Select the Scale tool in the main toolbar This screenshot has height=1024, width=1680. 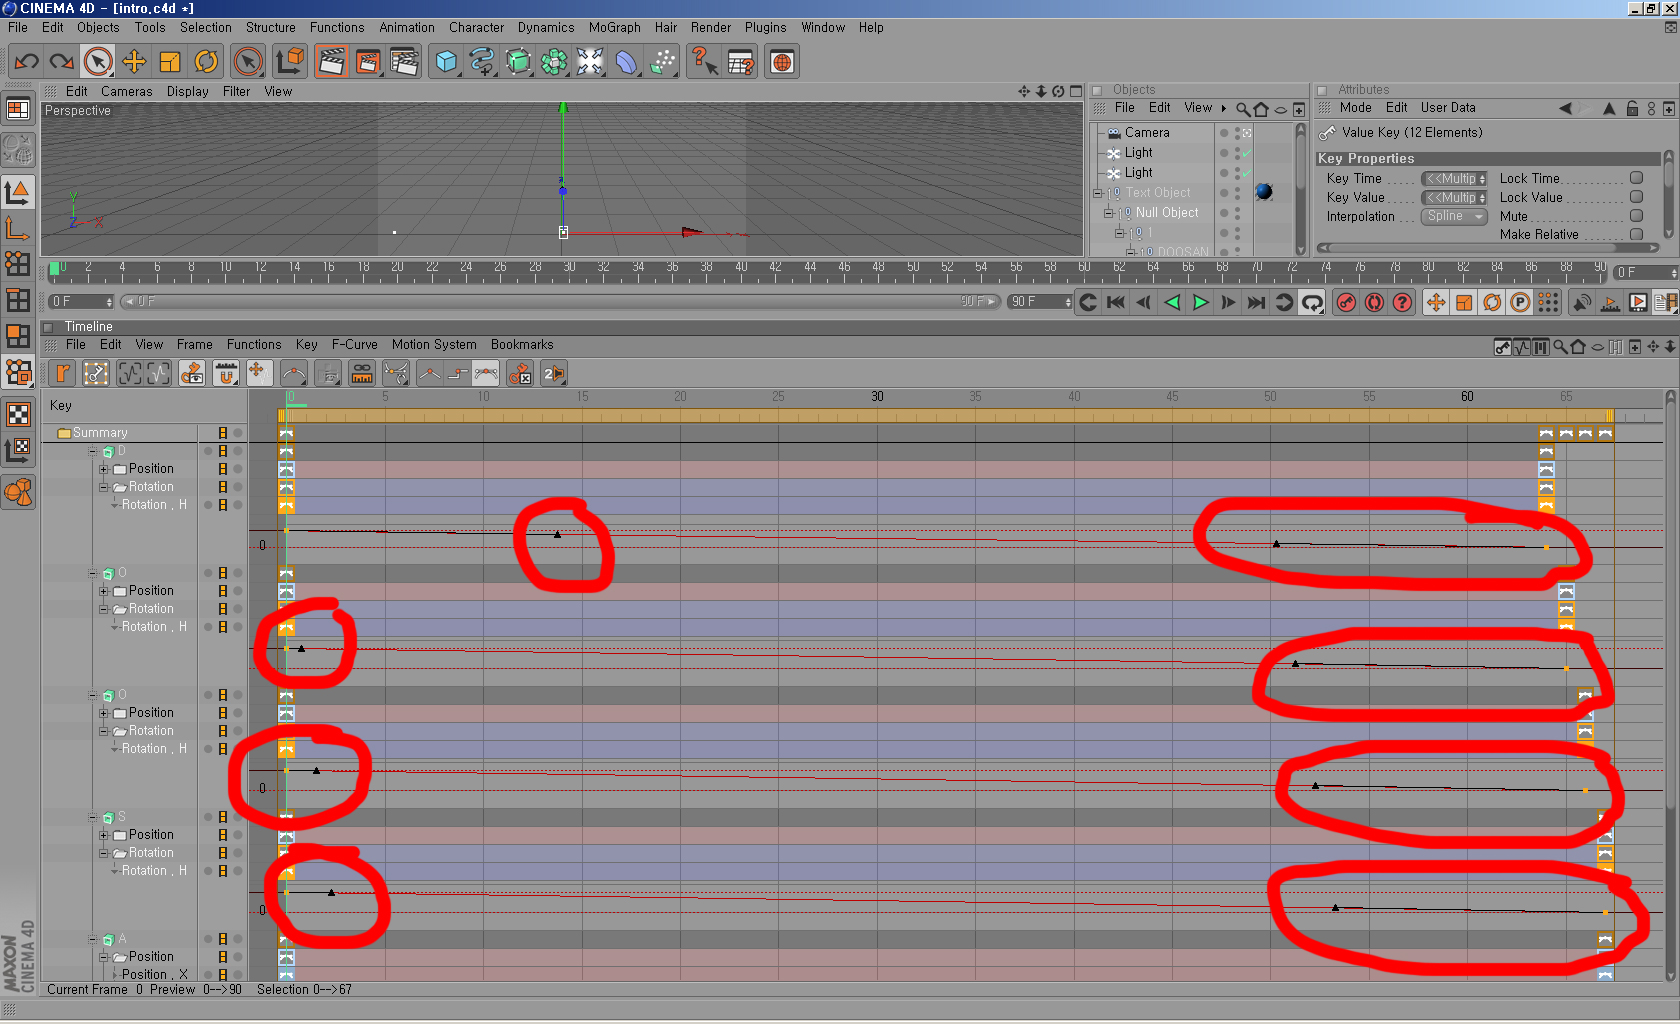coord(170,62)
